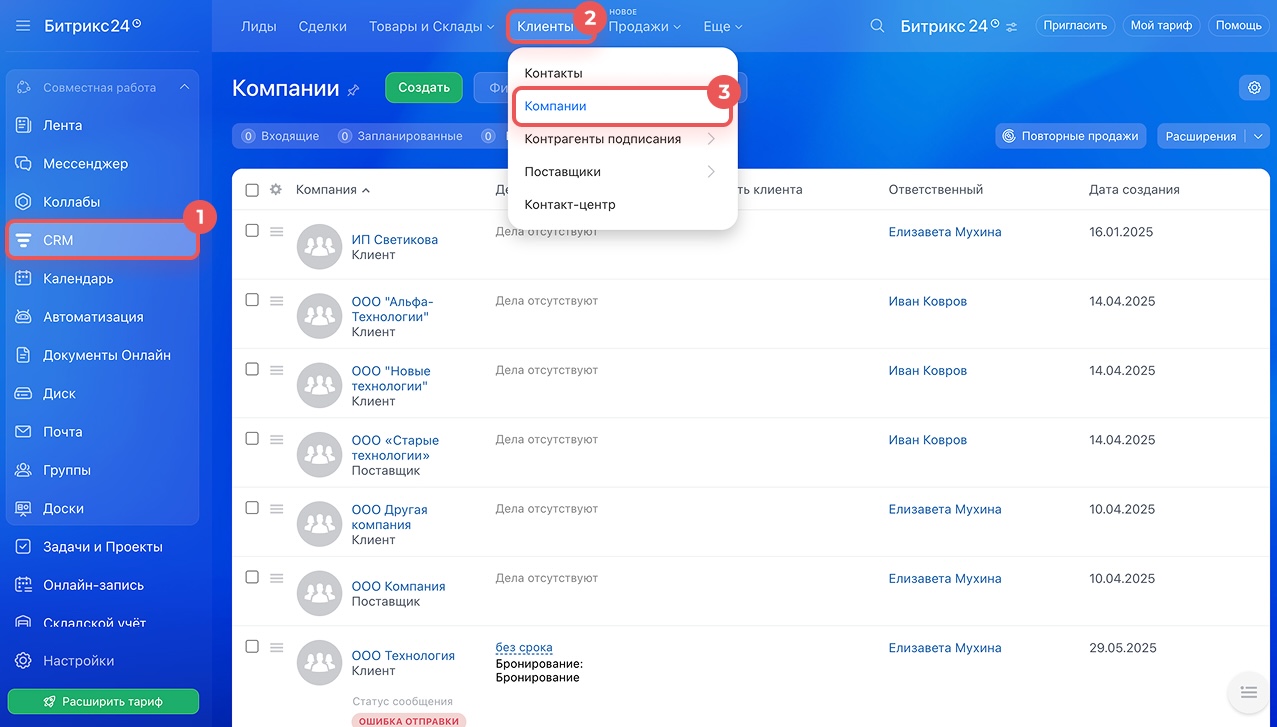Expand Контрагенты подписания submenu

click(711, 139)
